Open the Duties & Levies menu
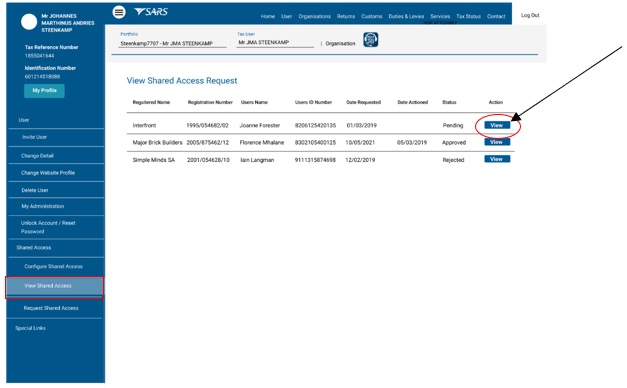The width and height of the screenshot is (627, 388). pyautogui.click(x=406, y=16)
